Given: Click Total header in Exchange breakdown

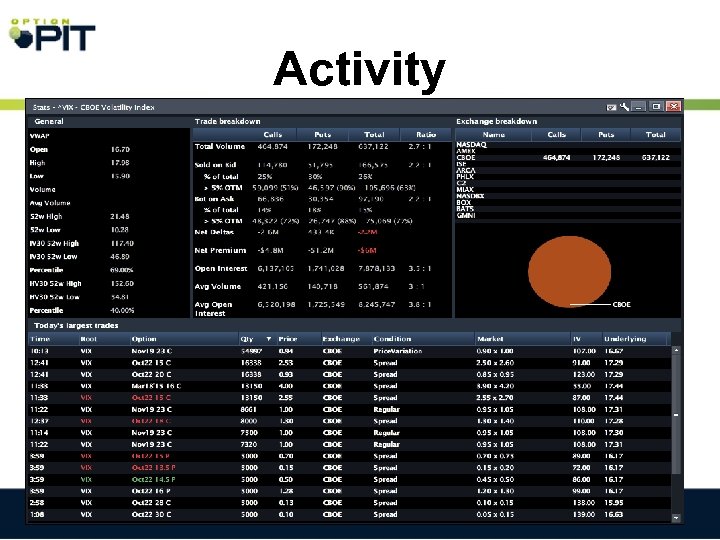Looking at the screenshot, I should point(655,135).
